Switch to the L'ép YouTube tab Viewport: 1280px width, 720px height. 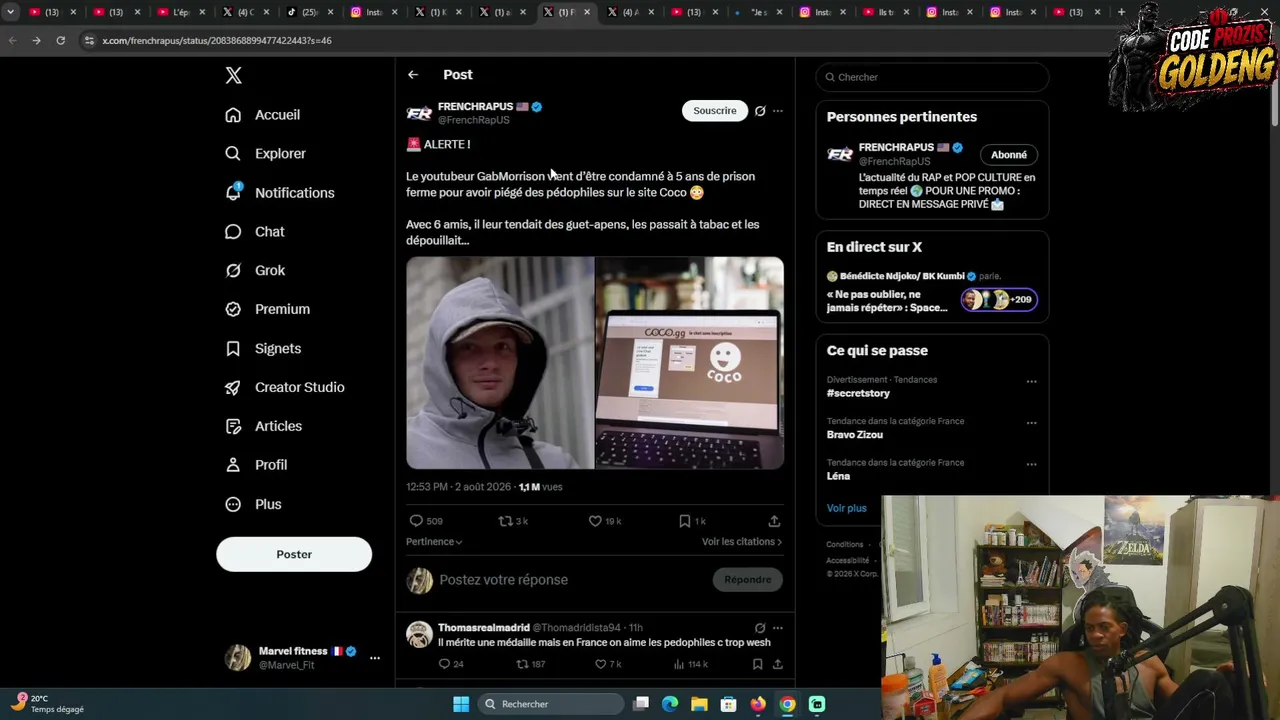tap(181, 12)
